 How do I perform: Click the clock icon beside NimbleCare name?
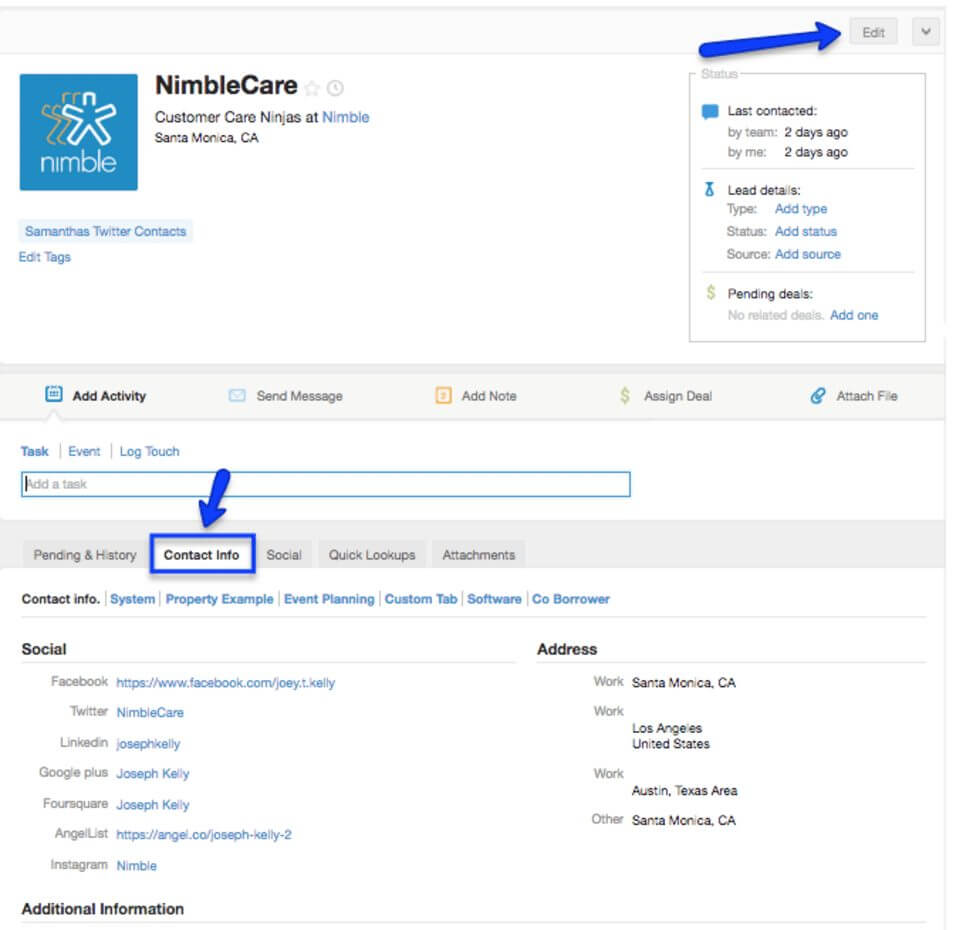click(x=335, y=88)
